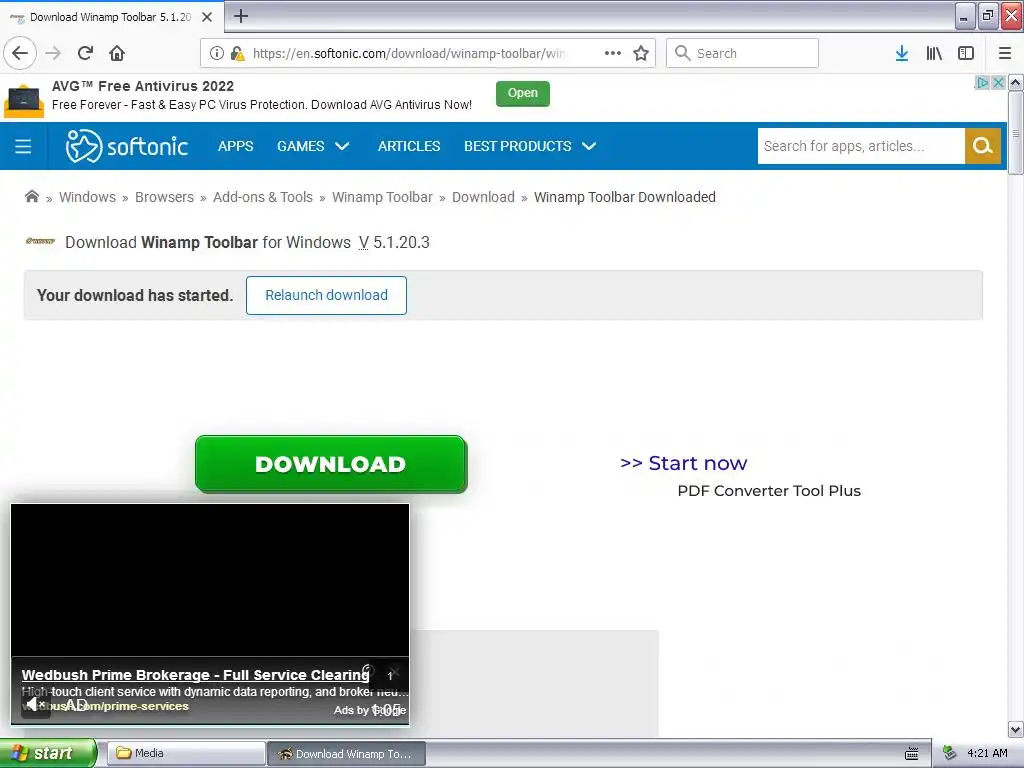The height and width of the screenshot is (768, 1024).
Task: Open Wedbush Prime Brokerage ad headline
Action: (195, 675)
